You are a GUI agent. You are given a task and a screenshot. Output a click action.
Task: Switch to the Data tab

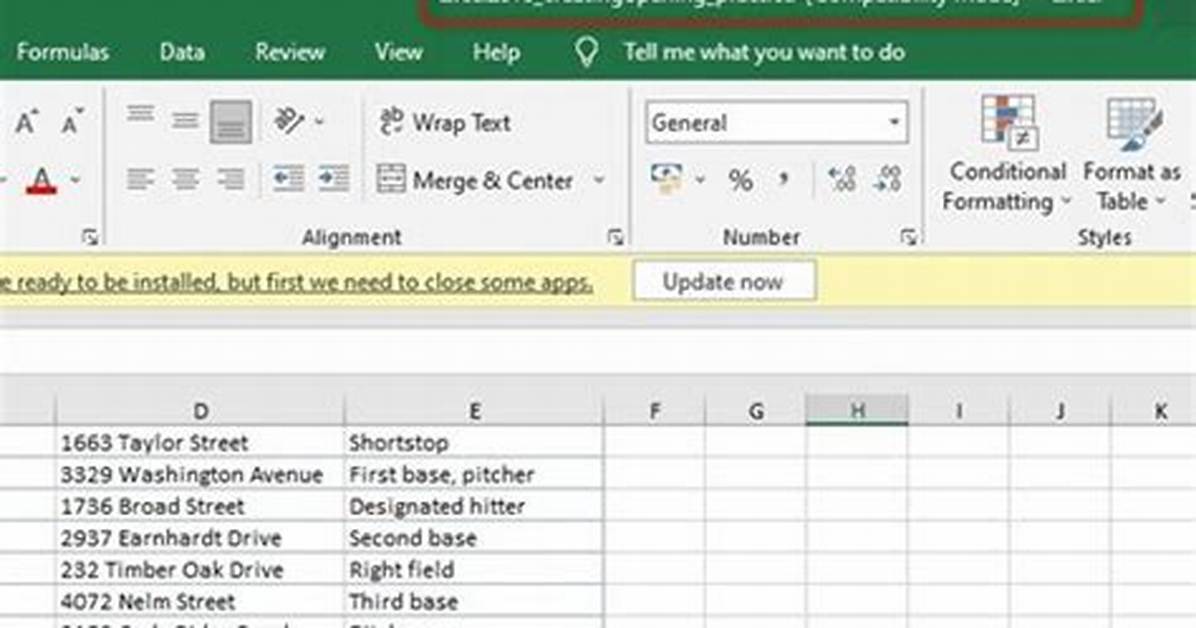[x=182, y=52]
